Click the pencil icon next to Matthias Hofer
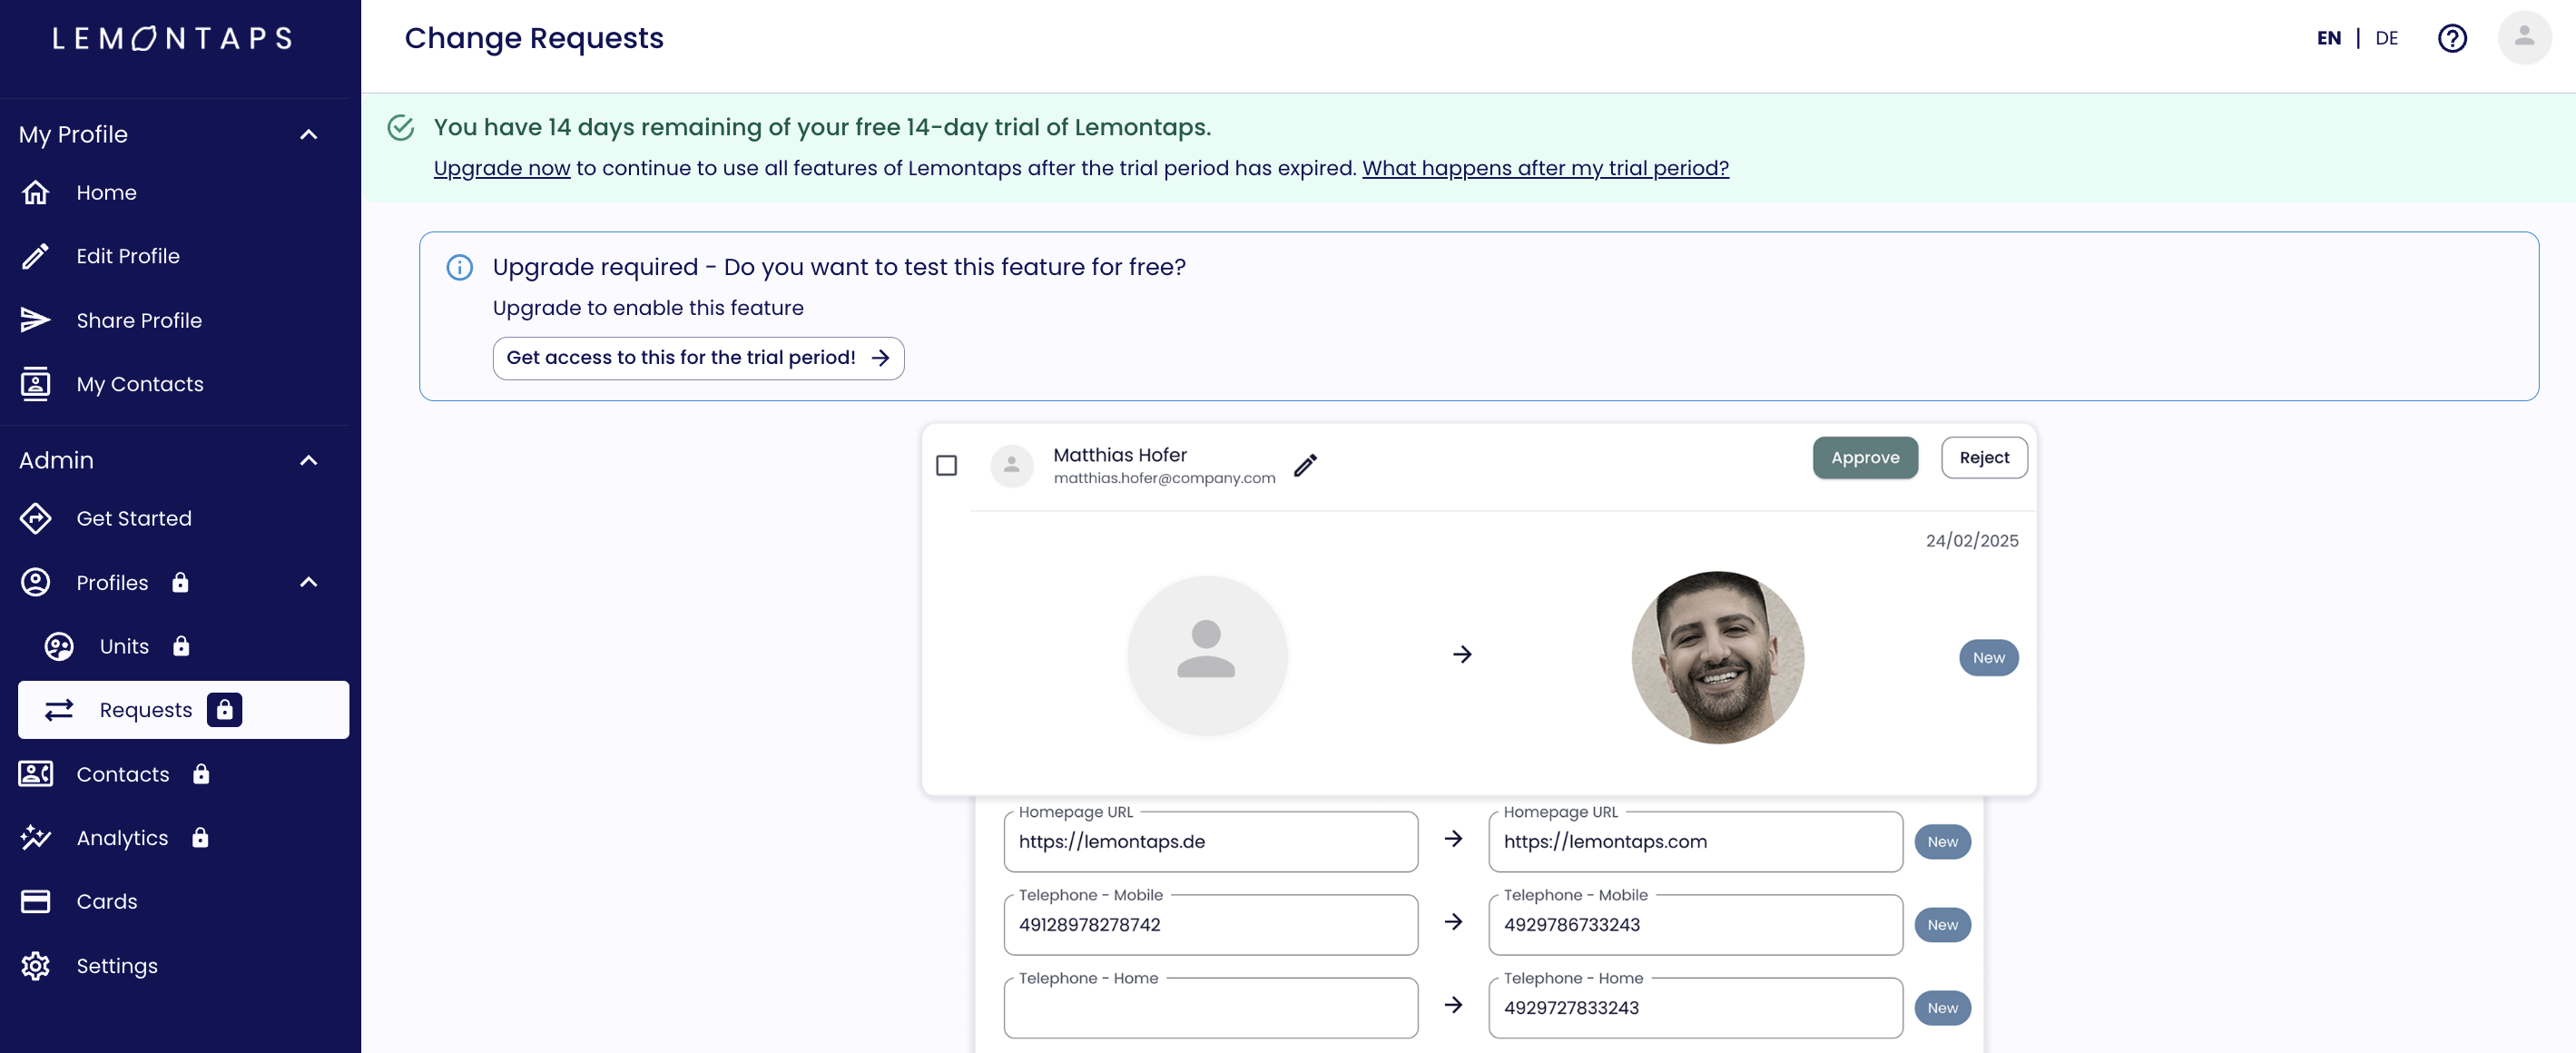Screen dimensions: 2576x1053 (x=1305, y=465)
